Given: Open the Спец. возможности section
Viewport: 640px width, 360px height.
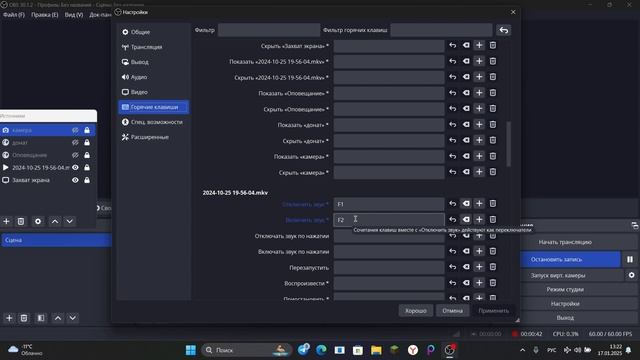Looking at the screenshot, I should 153,122.
